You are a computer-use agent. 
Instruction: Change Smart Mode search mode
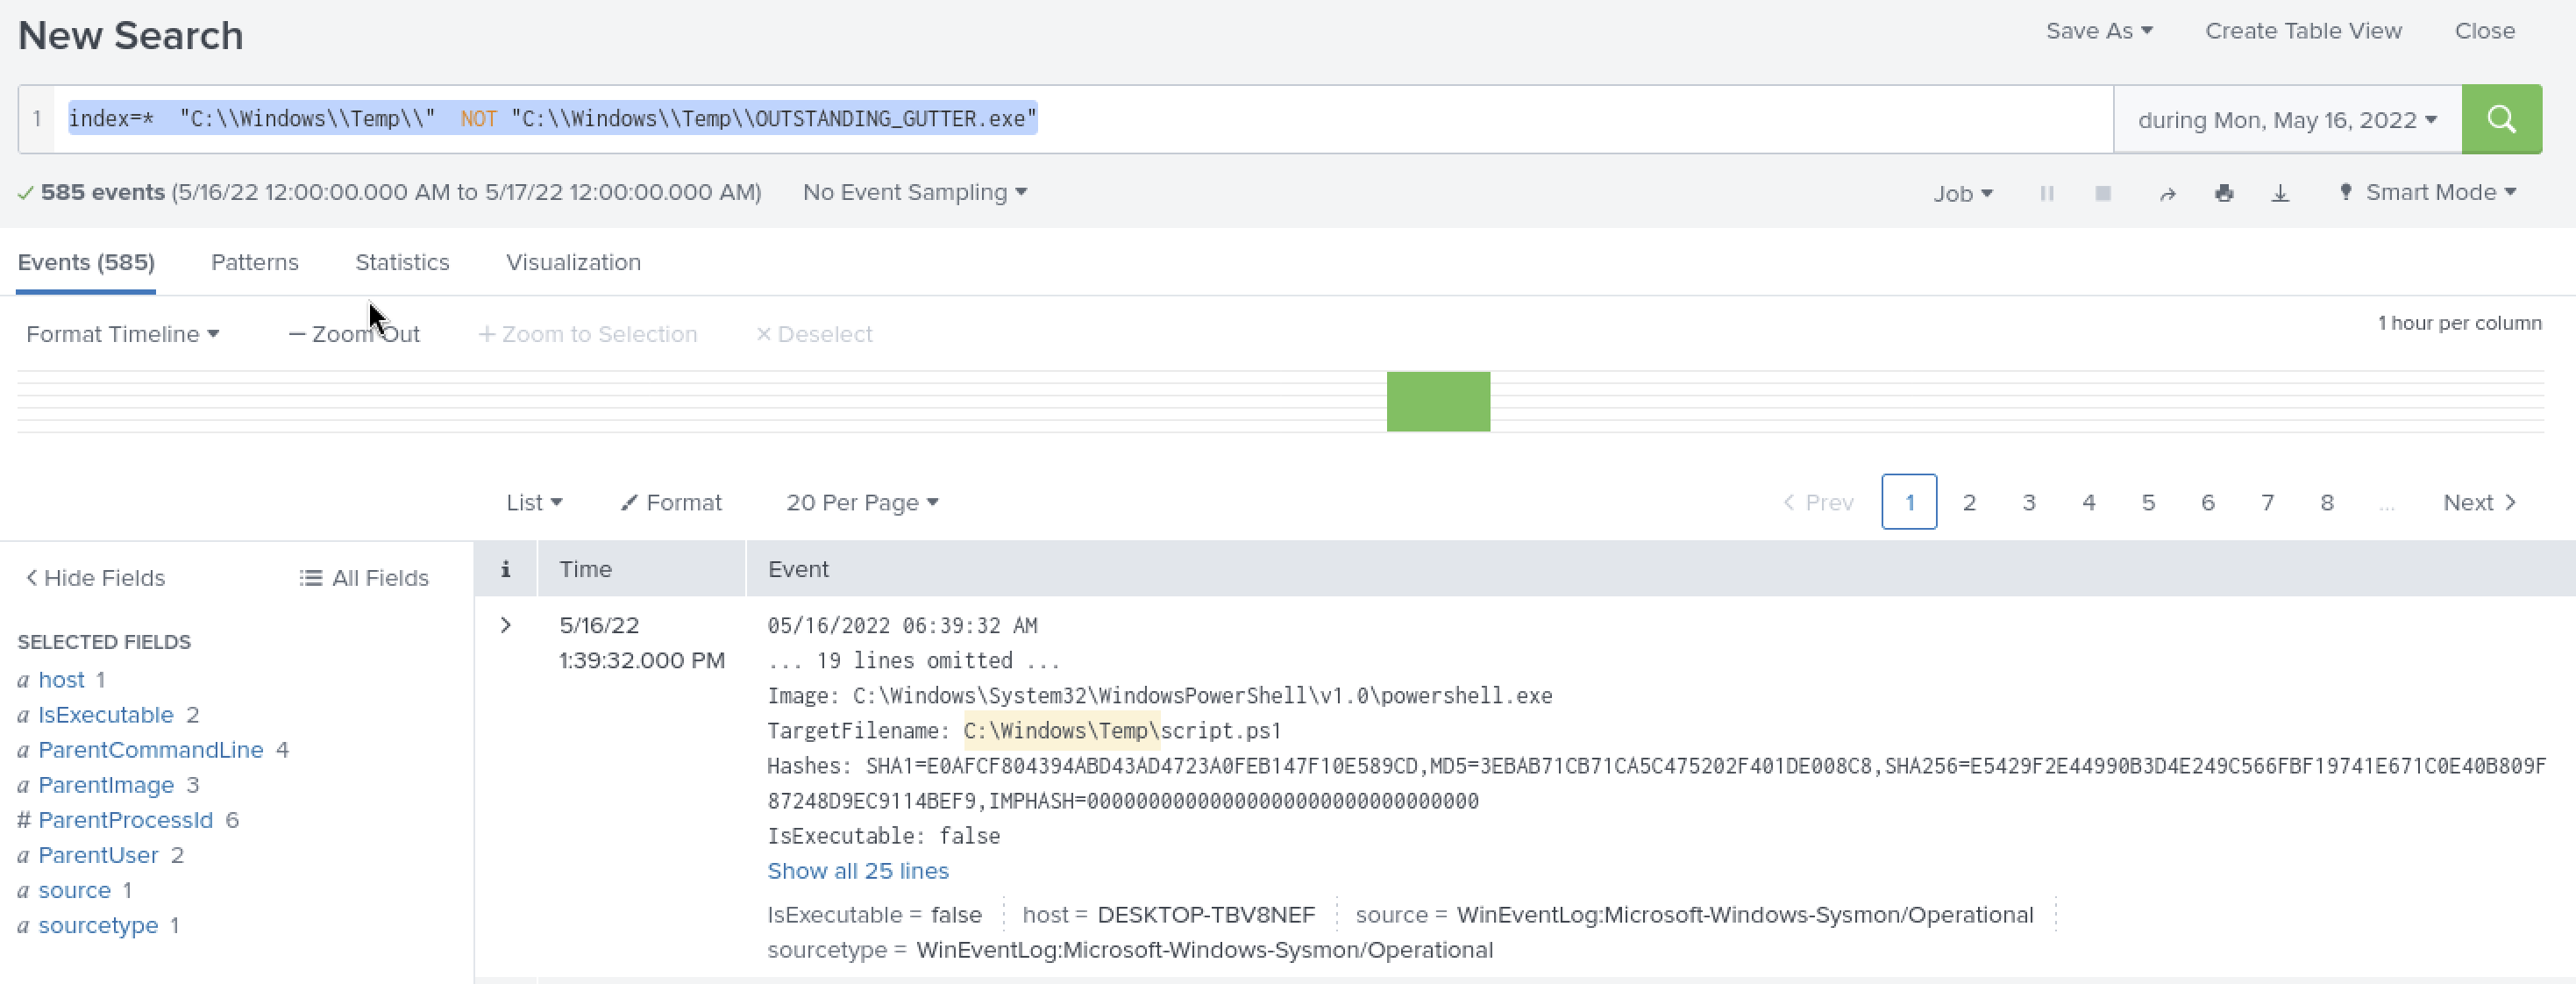(2427, 192)
